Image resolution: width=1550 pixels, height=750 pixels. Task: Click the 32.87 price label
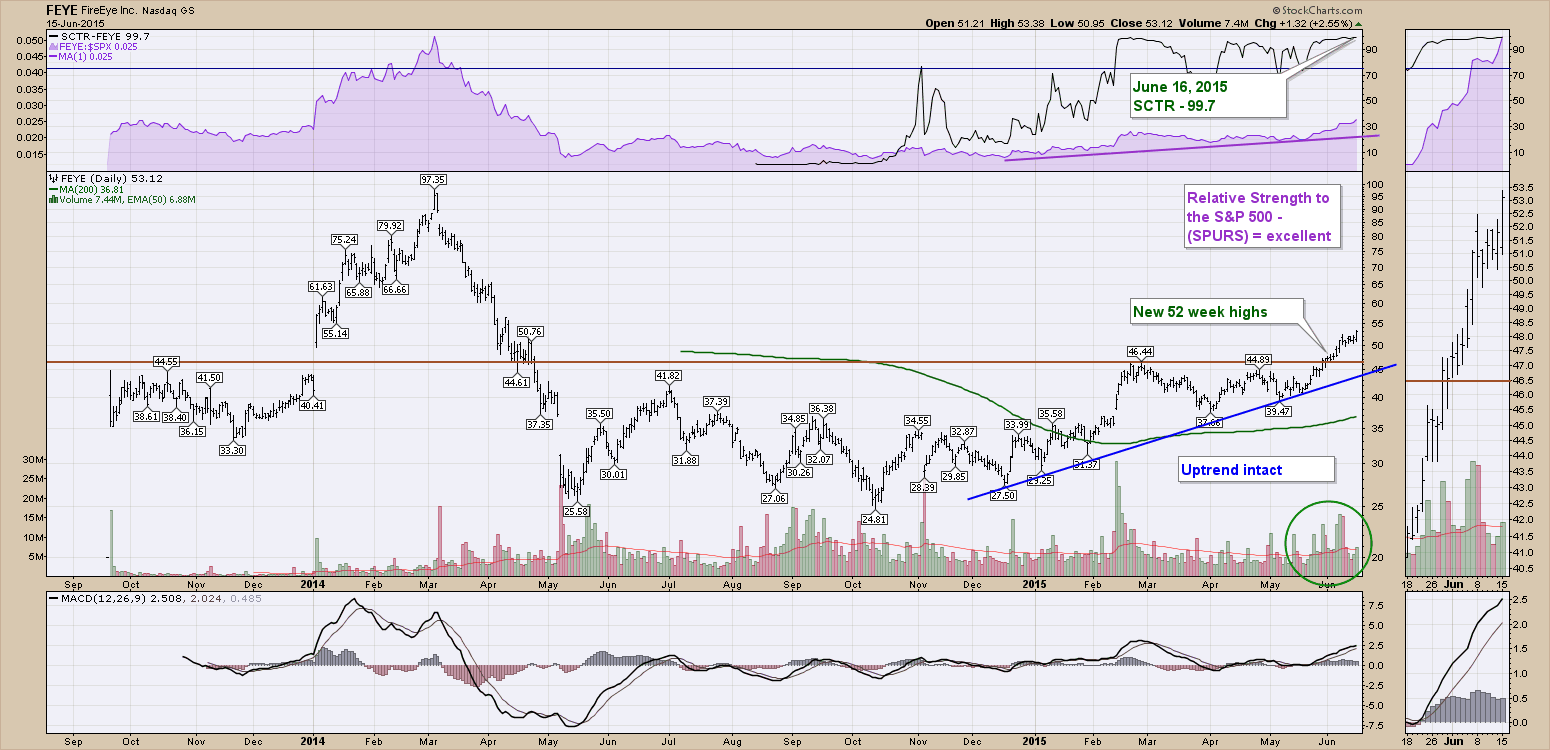coord(963,432)
